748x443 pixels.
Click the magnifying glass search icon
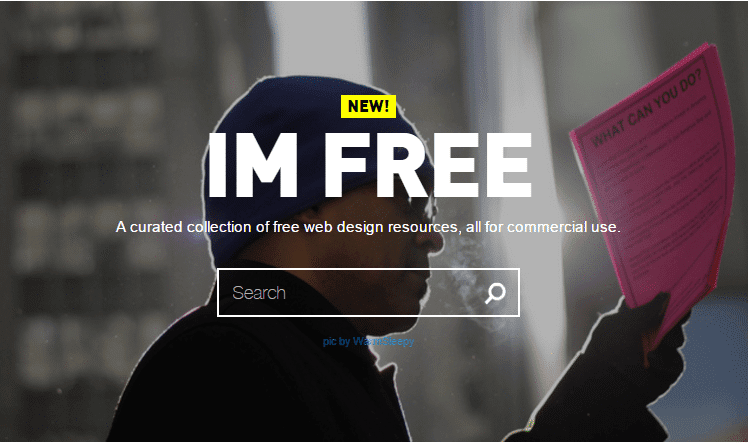tap(495, 293)
